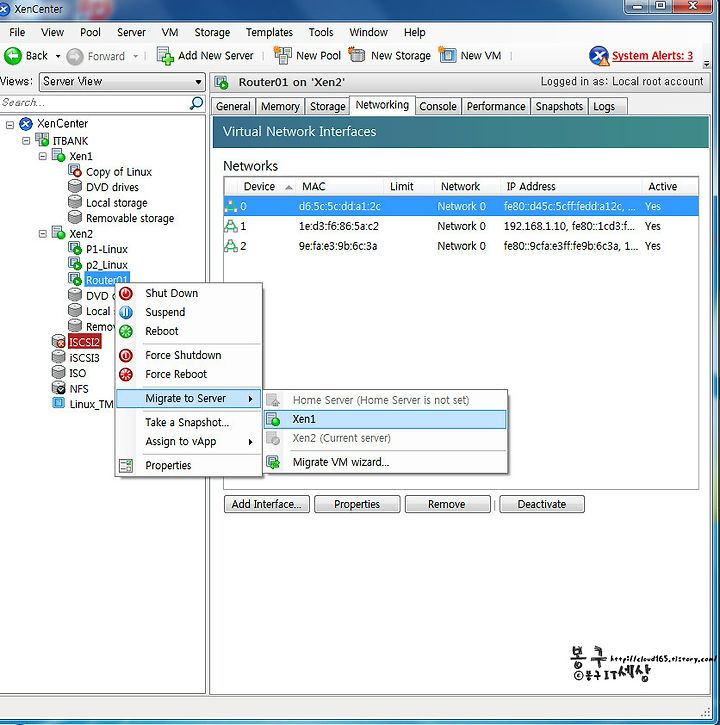The image size is (720, 725).
Task: Select p2_Linux in the tree
Action: pyautogui.click(x=106, y=265)
